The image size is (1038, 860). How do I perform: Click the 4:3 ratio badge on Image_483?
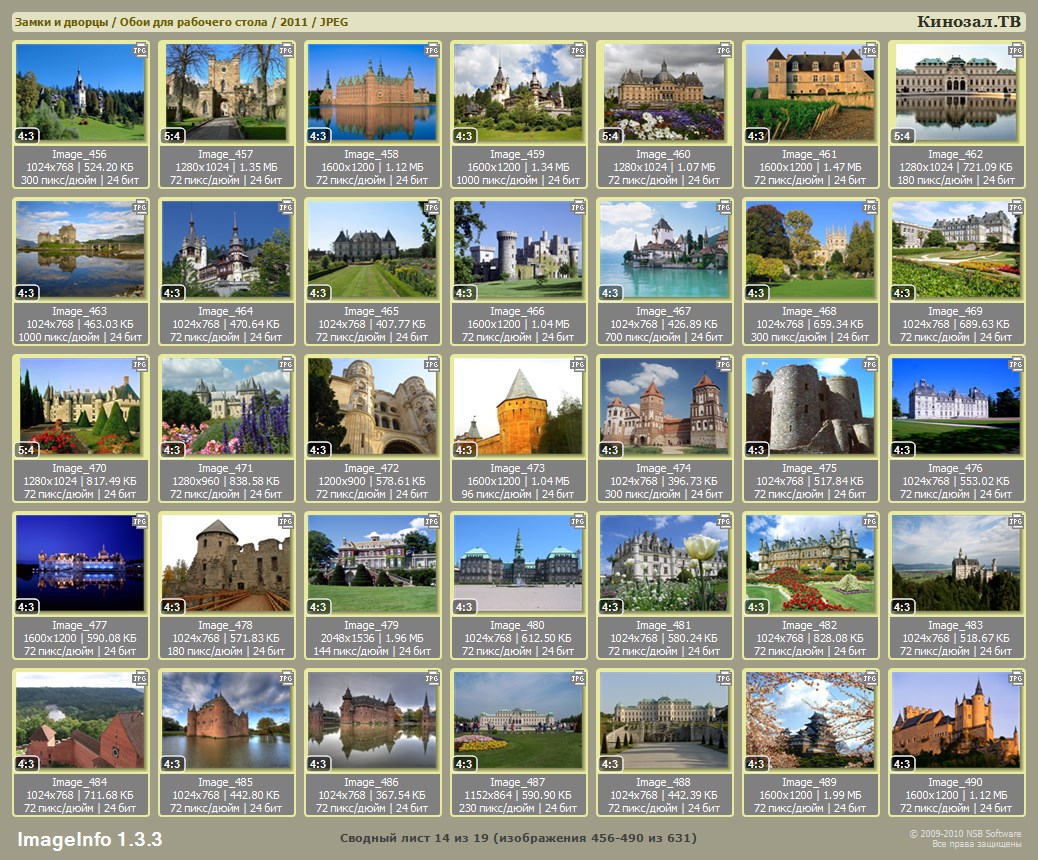click(902, 606)
